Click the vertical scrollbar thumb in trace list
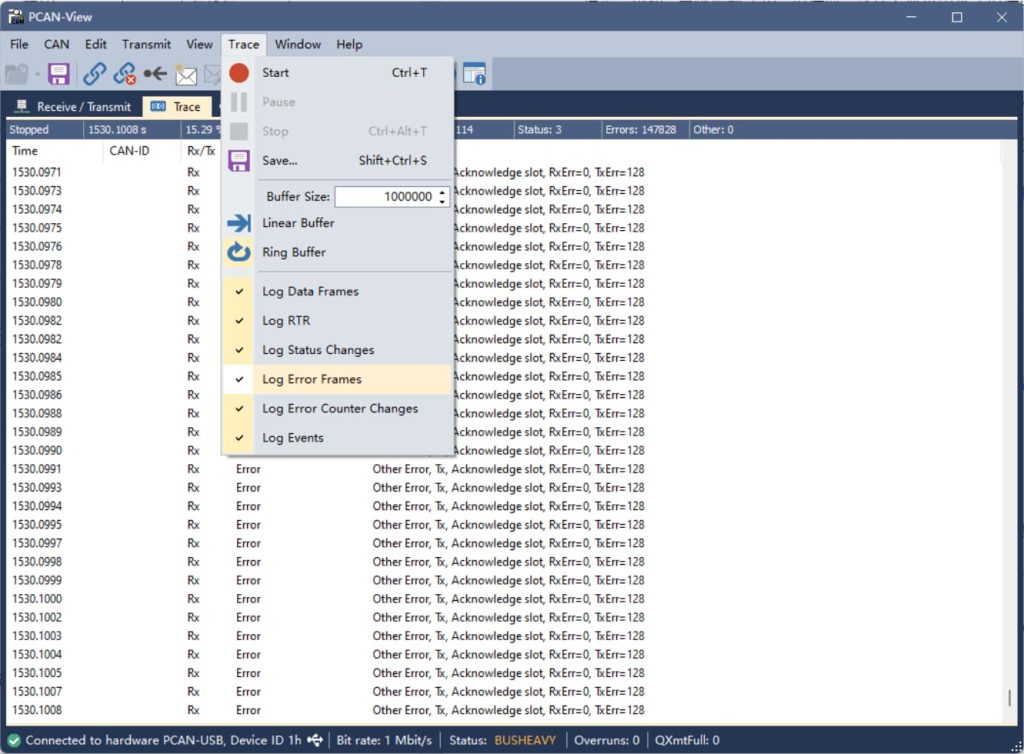The width and height of the screenshot is (1024, 754). [x=1009, y=699]
